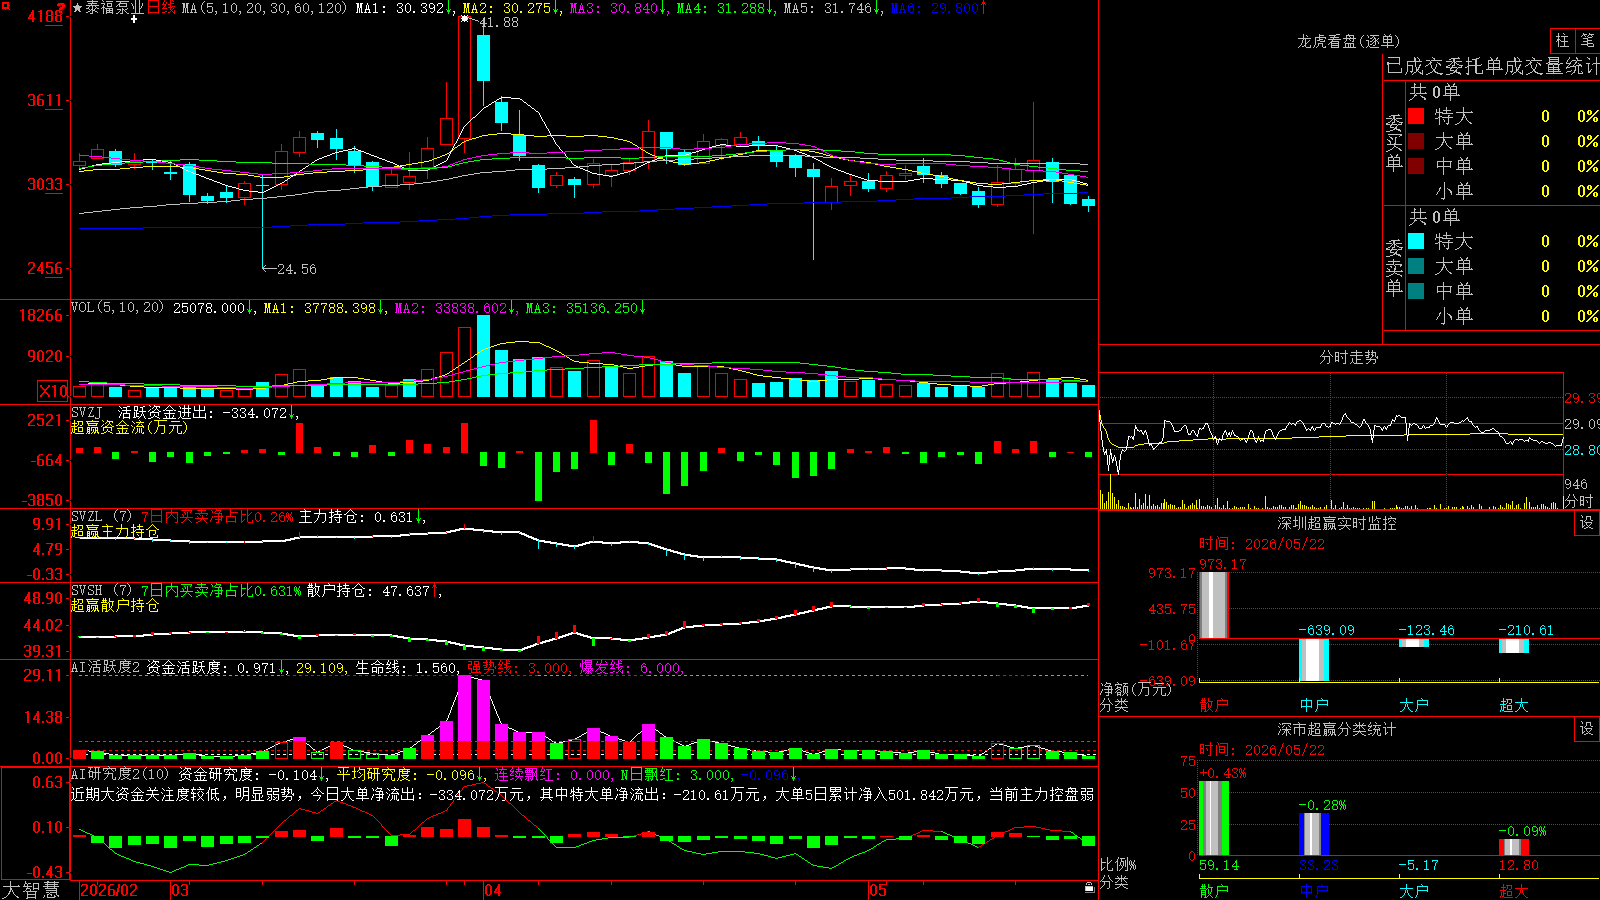Viewport: 1600px width, 900px height.
Task: Click the 大智慧 logo
Action: 31,890
